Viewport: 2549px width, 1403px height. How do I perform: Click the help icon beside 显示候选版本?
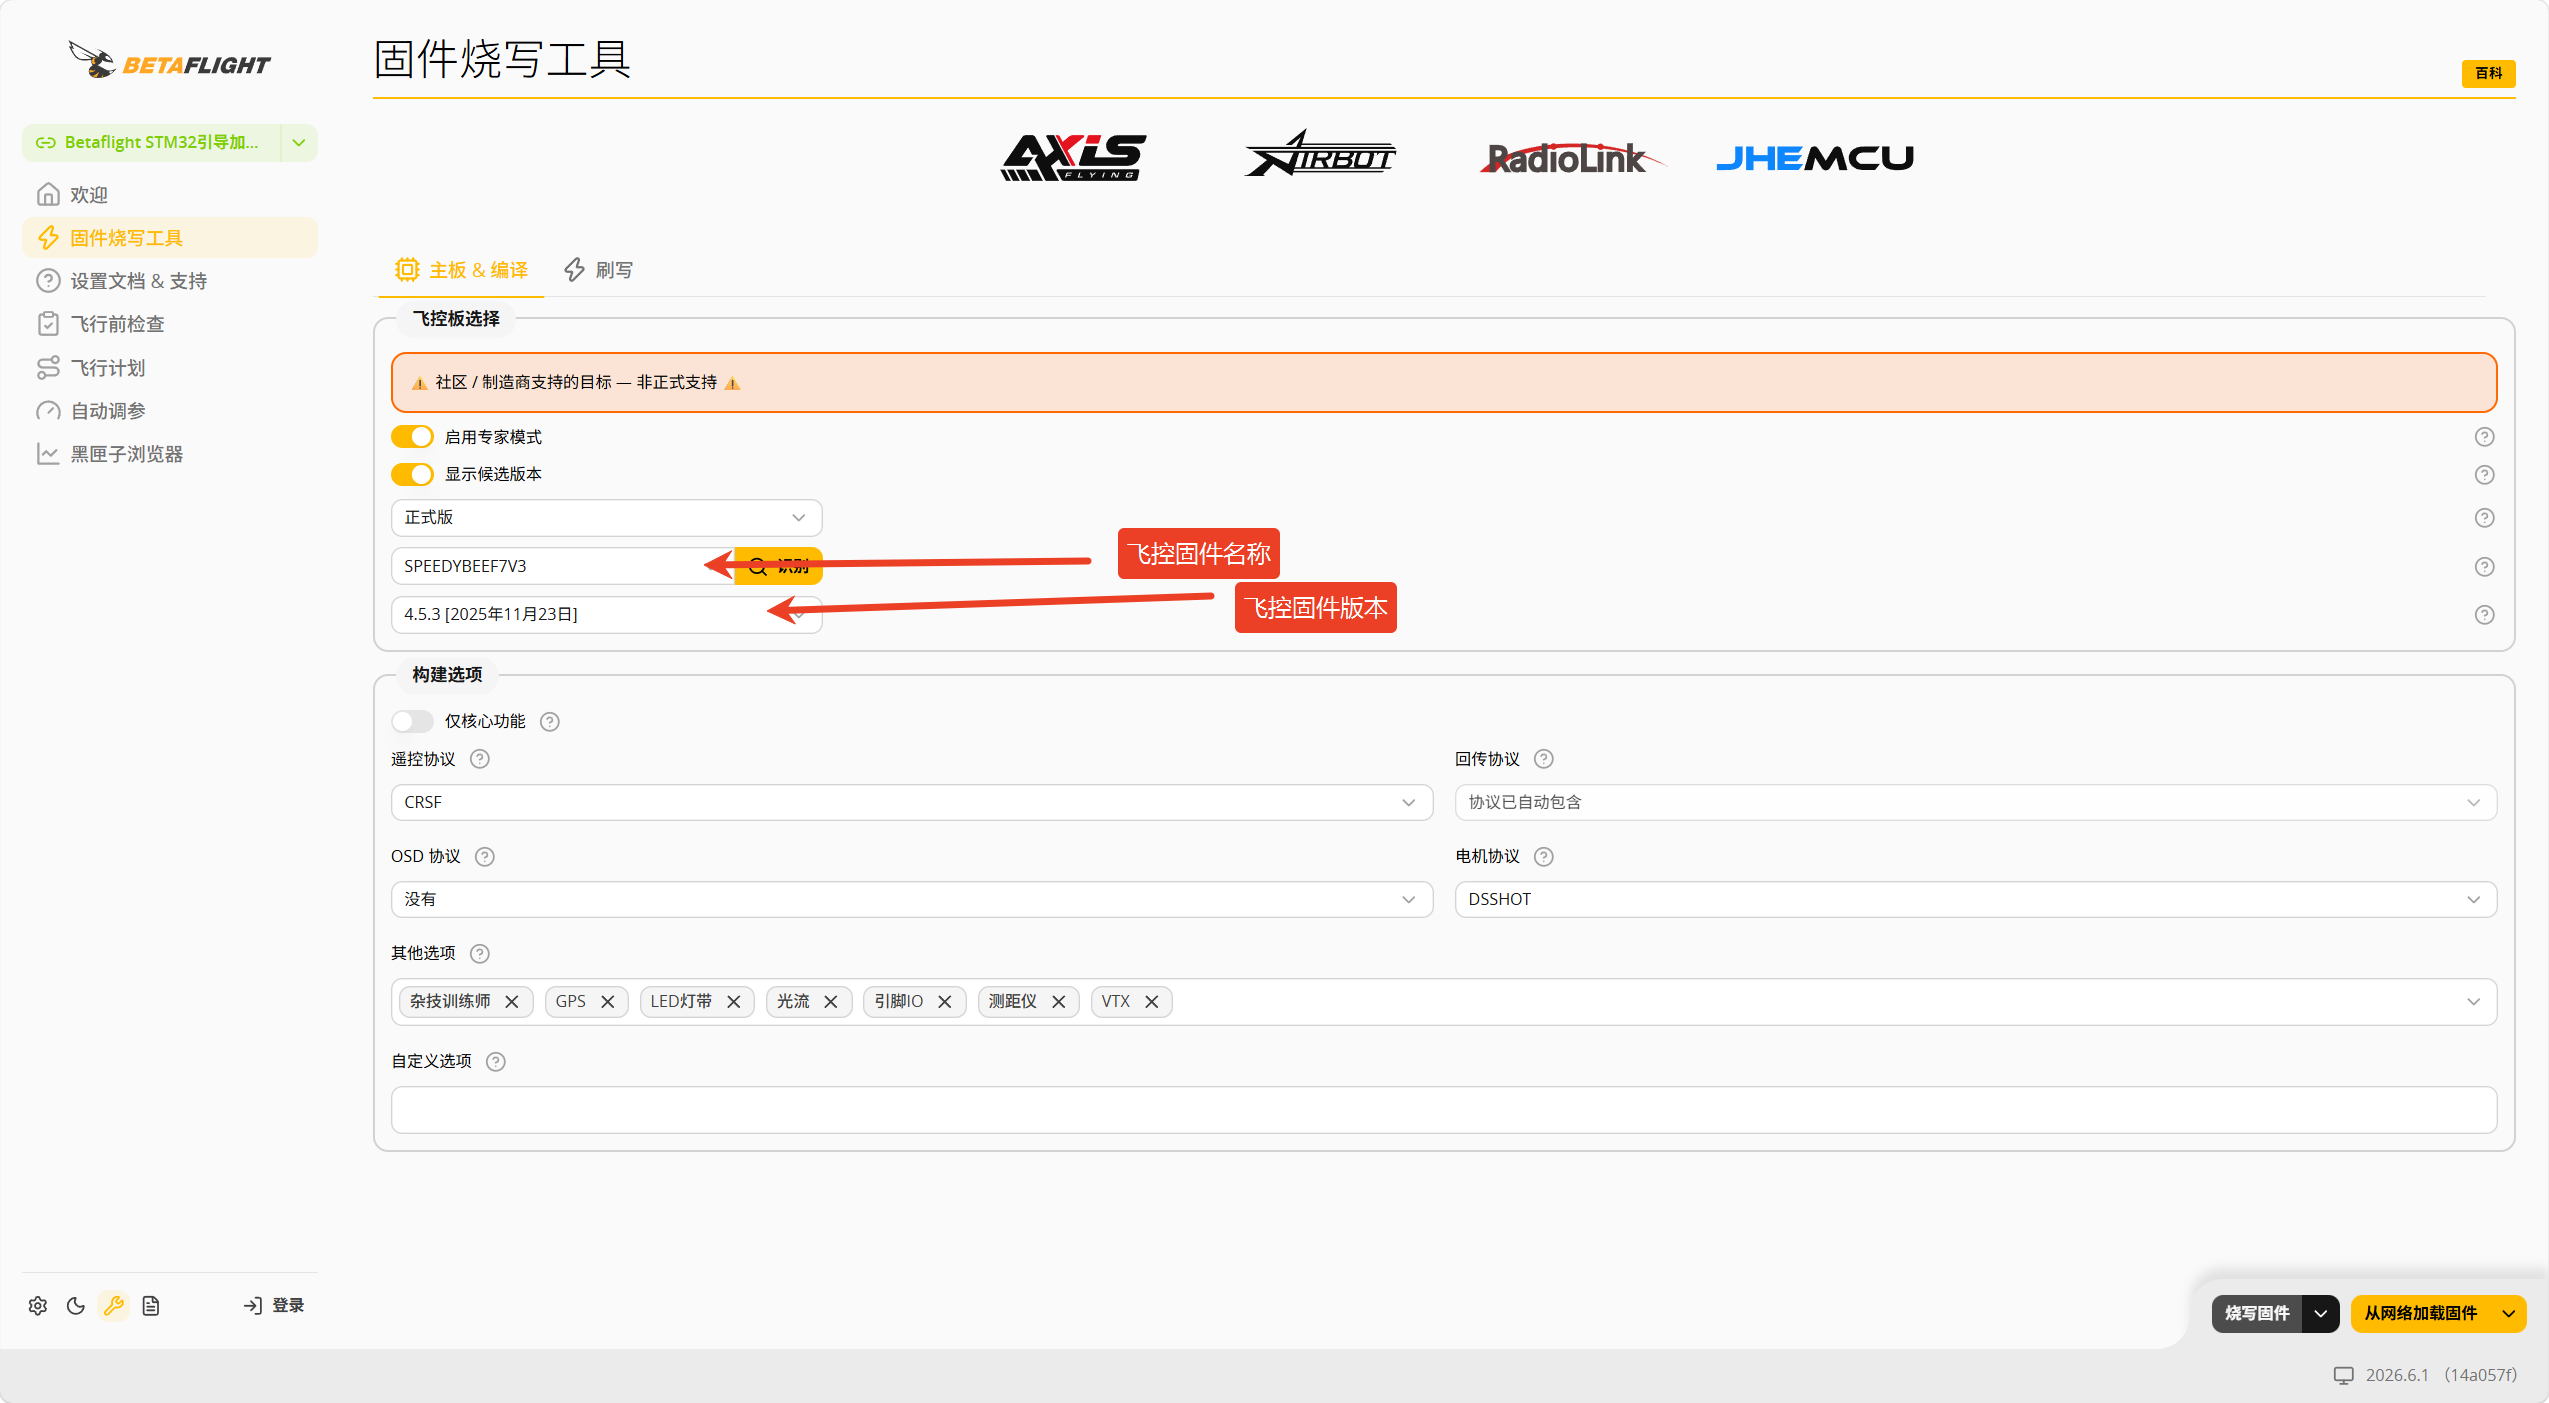coord(2484,475)
